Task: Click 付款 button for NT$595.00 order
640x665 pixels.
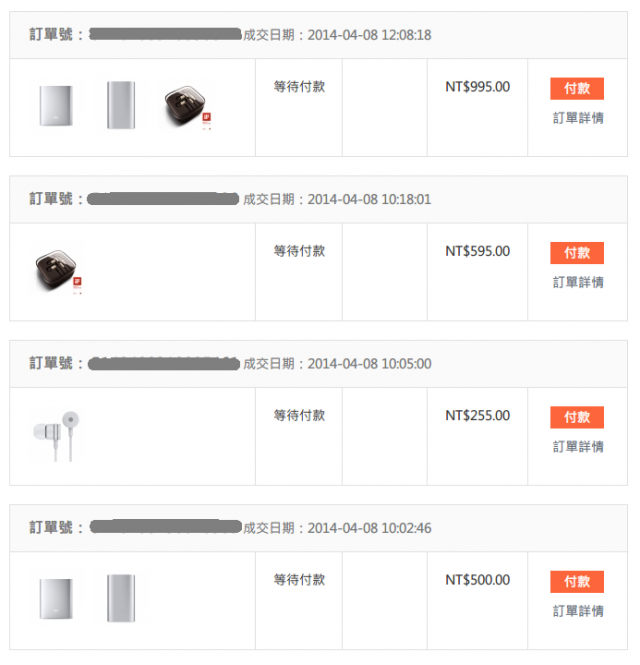Action: coord(577,253)
